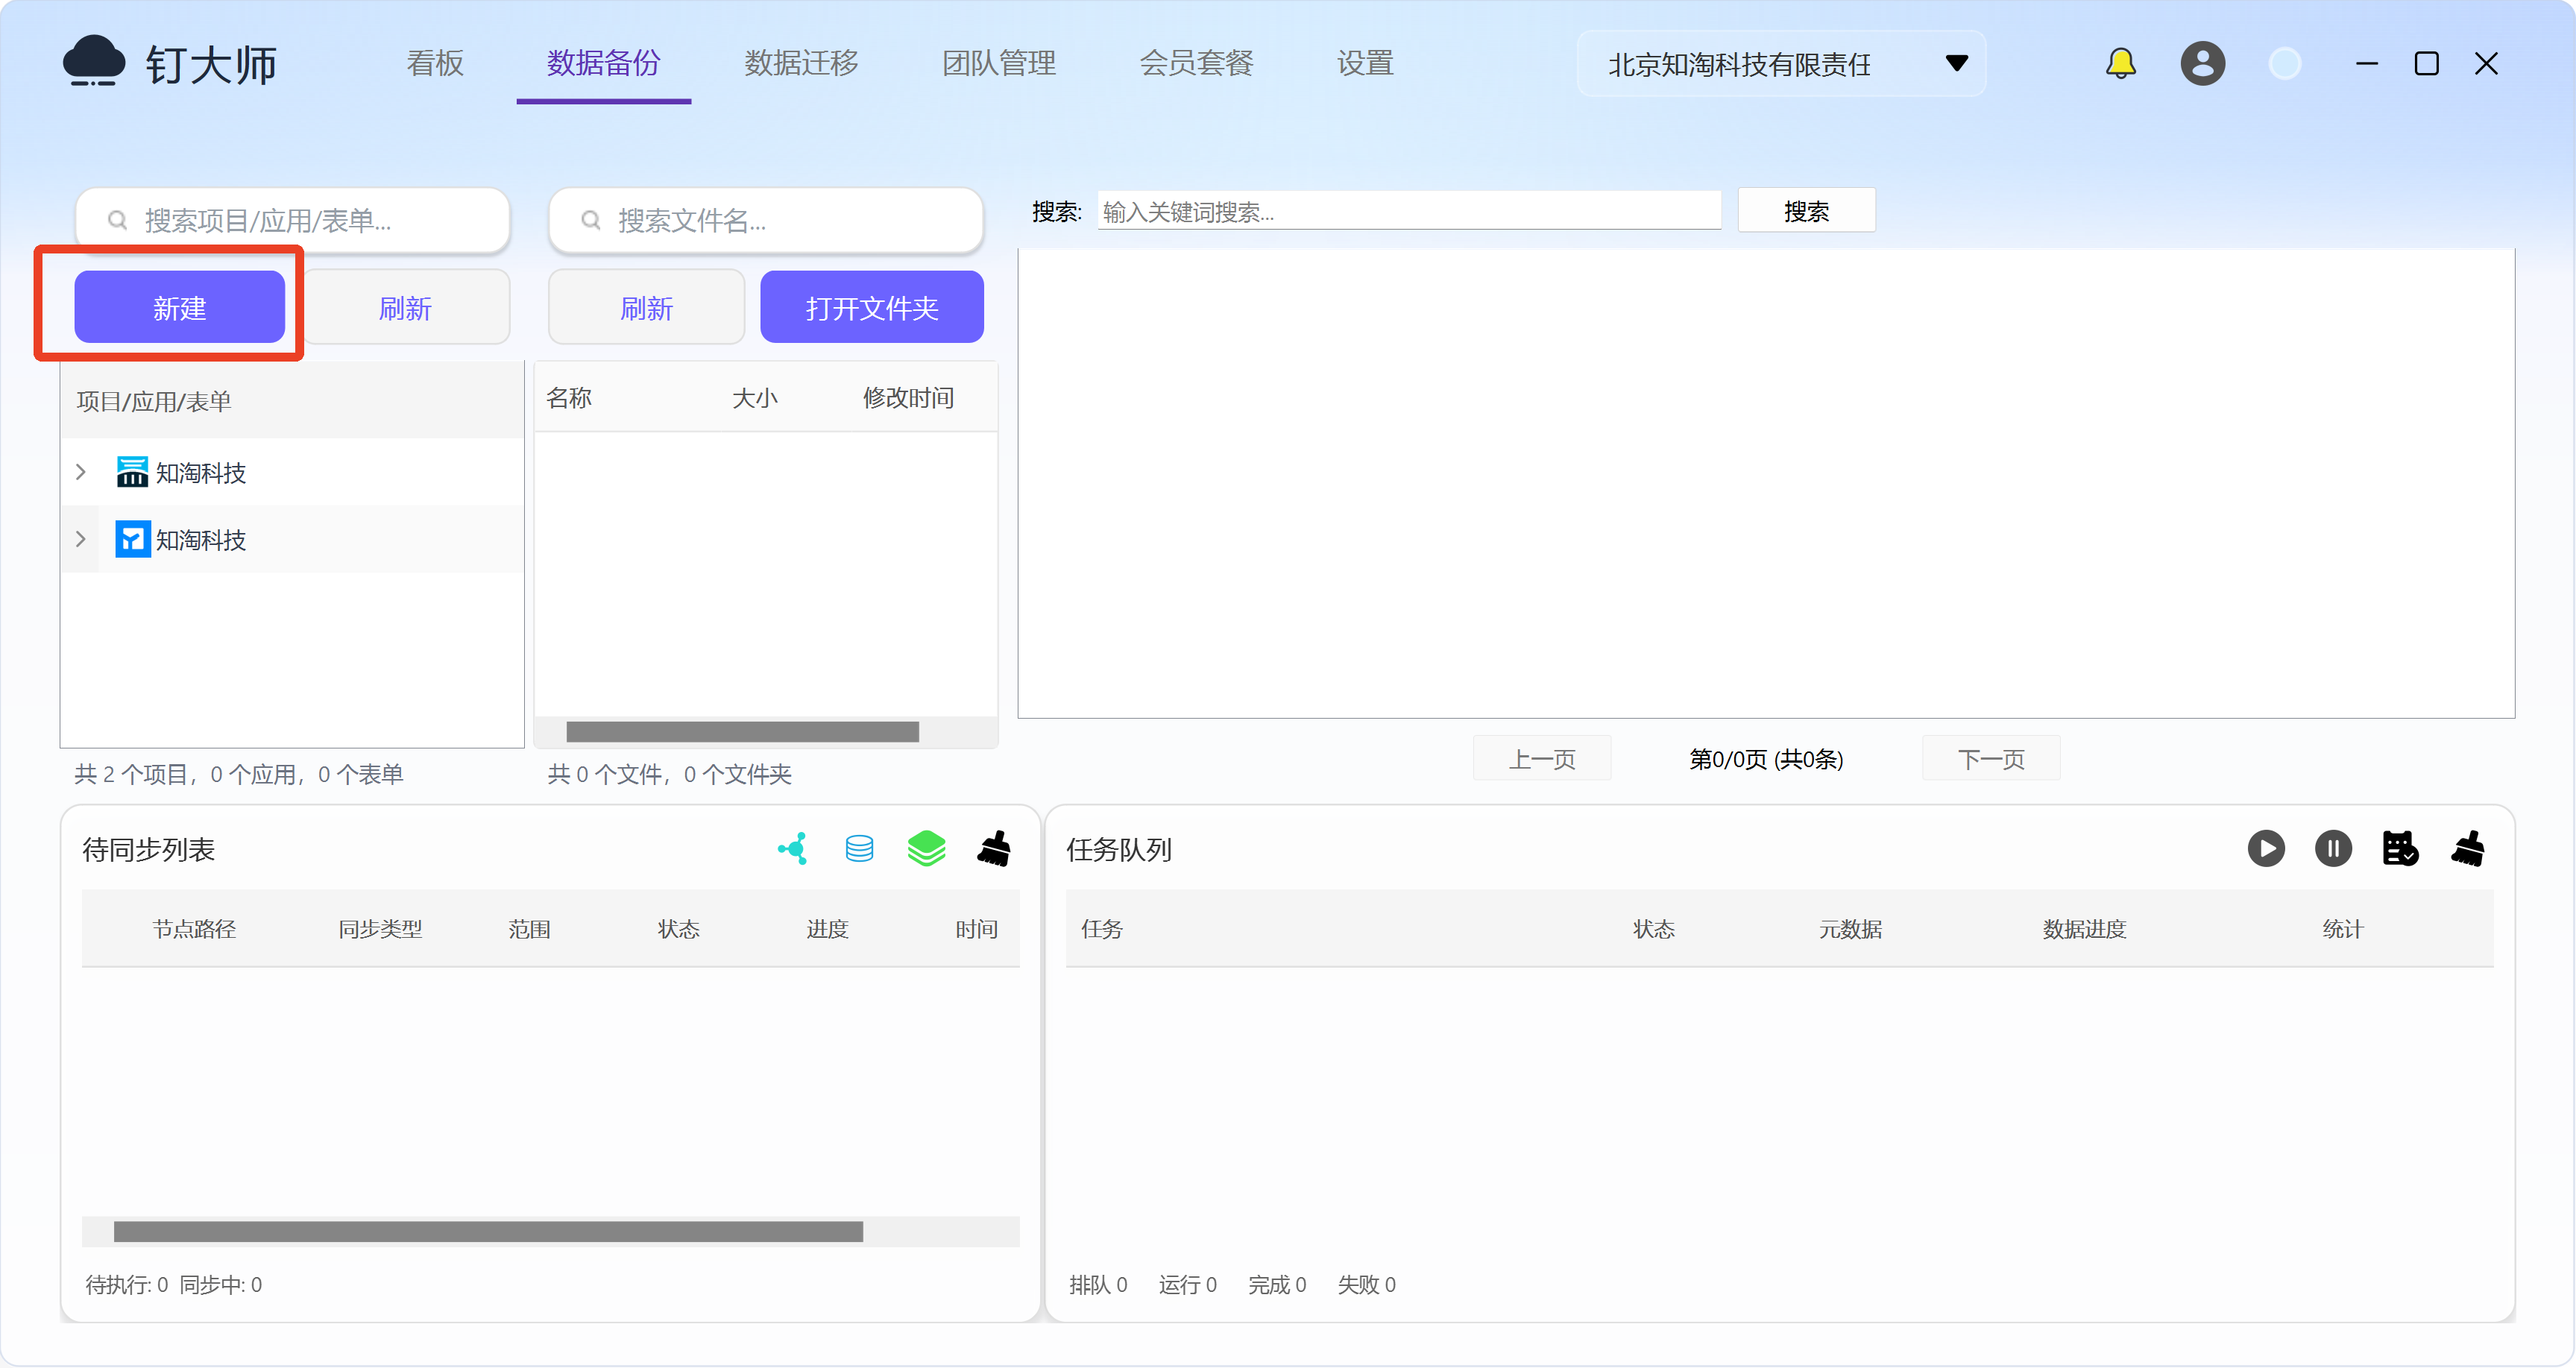
Task: Click the 名称 column header
Action: (569, 397)
